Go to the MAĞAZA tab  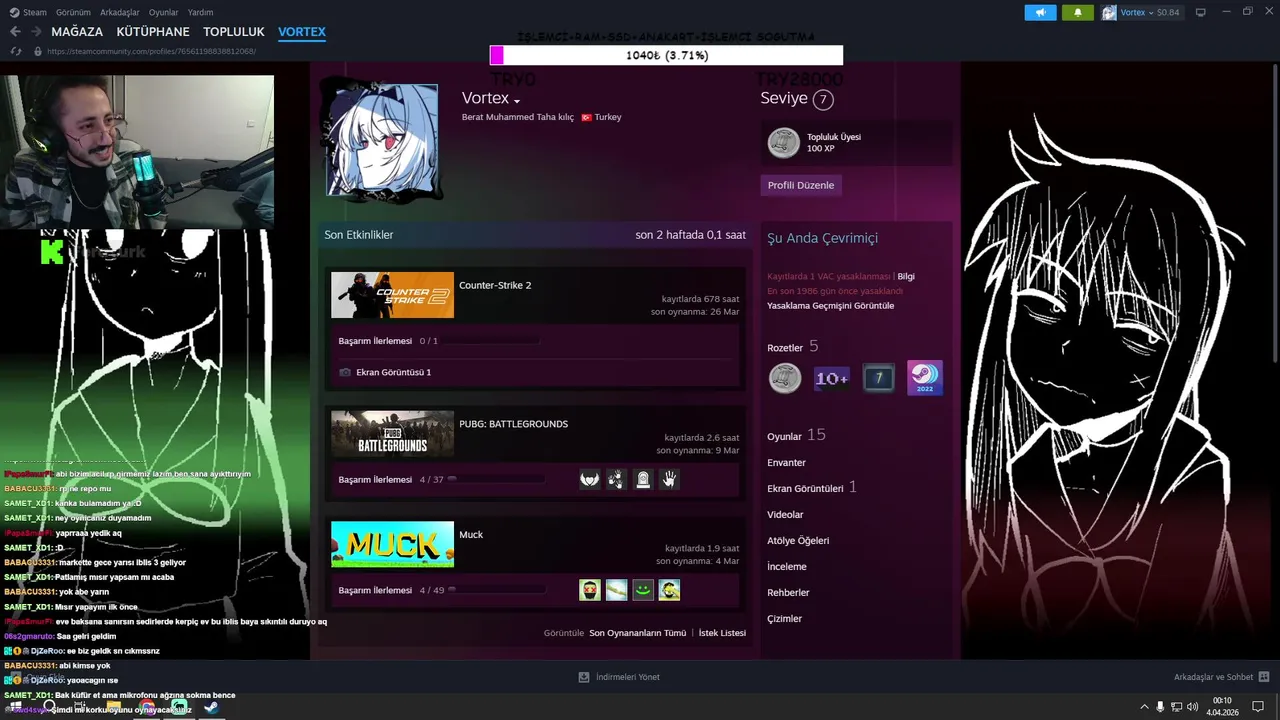pyautogui.click(x=77, y=32)
